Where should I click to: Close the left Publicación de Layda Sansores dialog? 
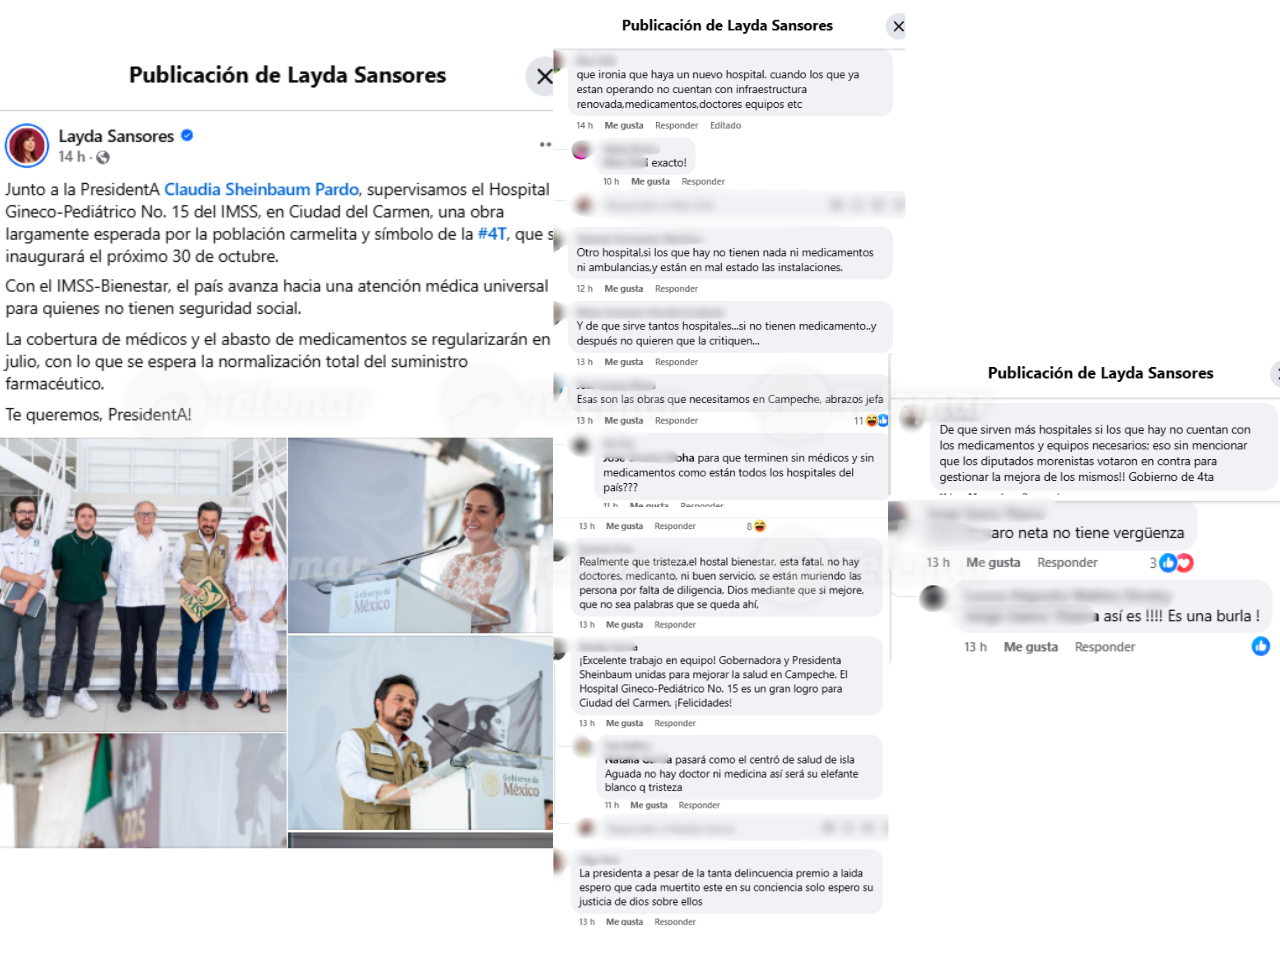tap(543, 76)
